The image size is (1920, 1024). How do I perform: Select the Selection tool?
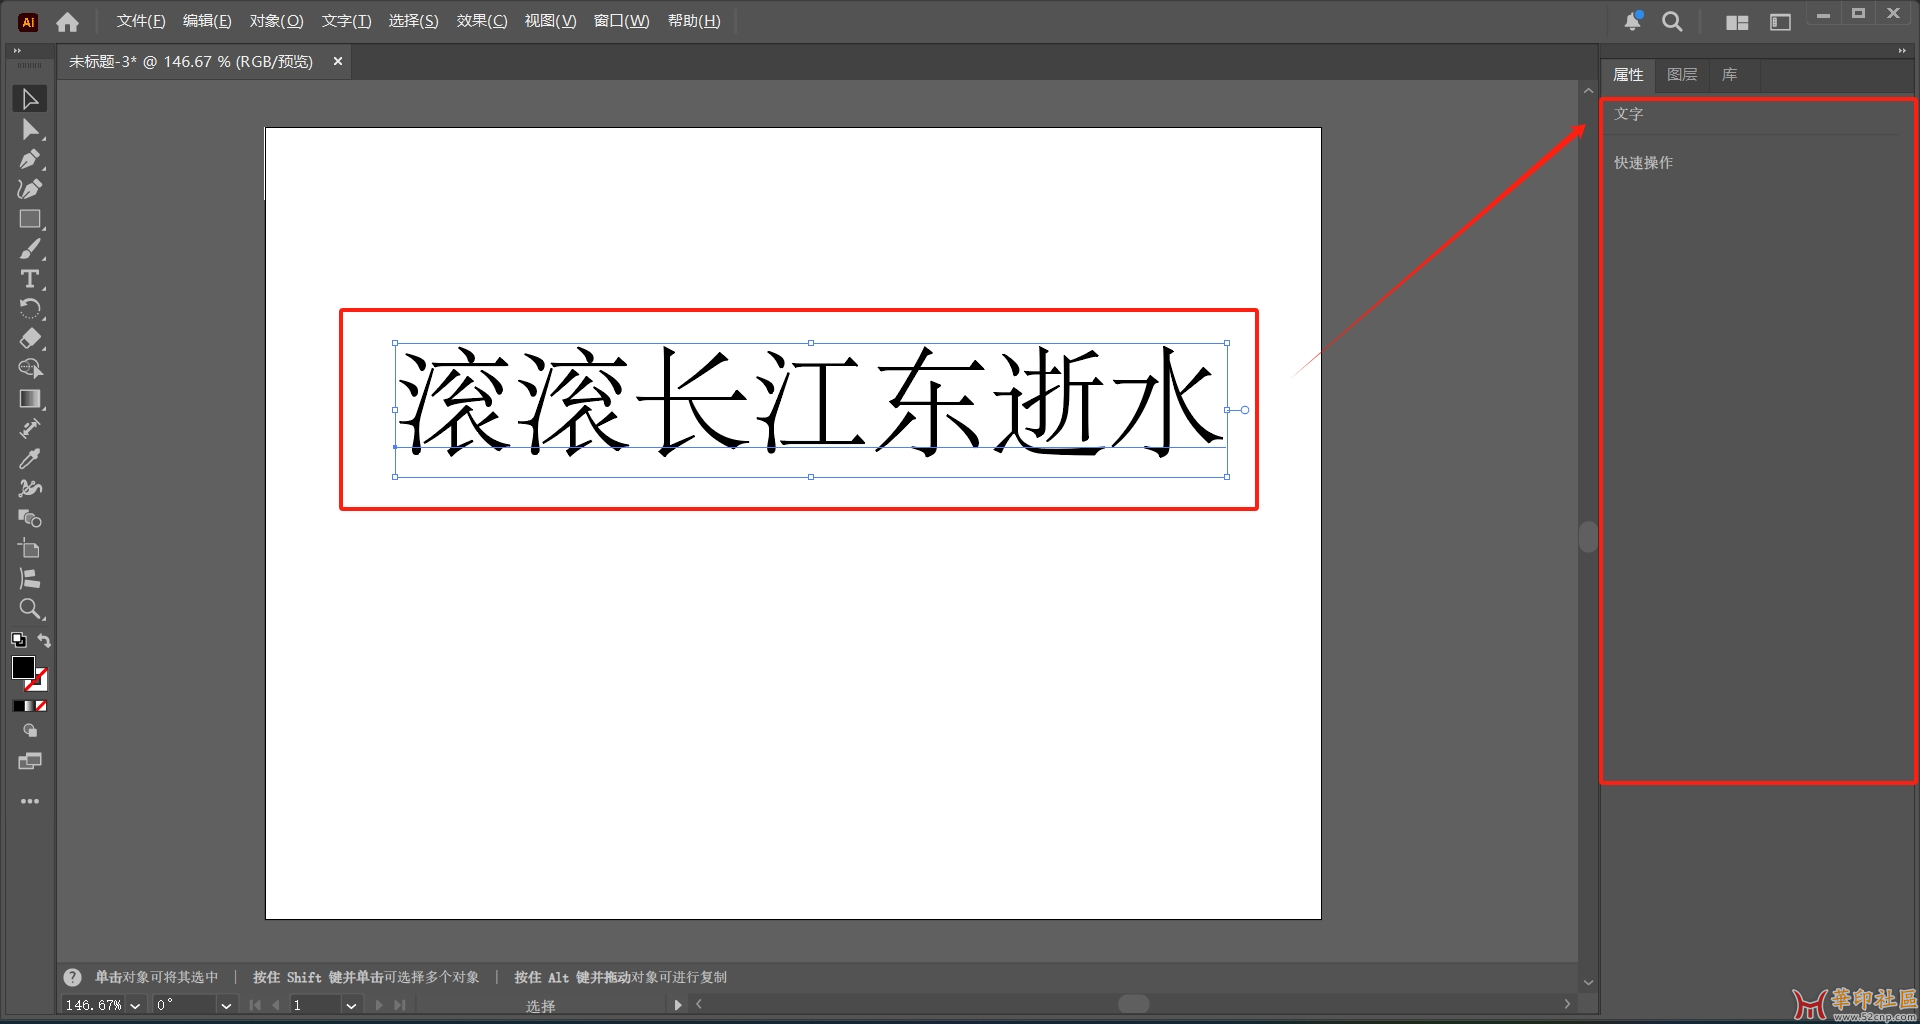point(30,98)
